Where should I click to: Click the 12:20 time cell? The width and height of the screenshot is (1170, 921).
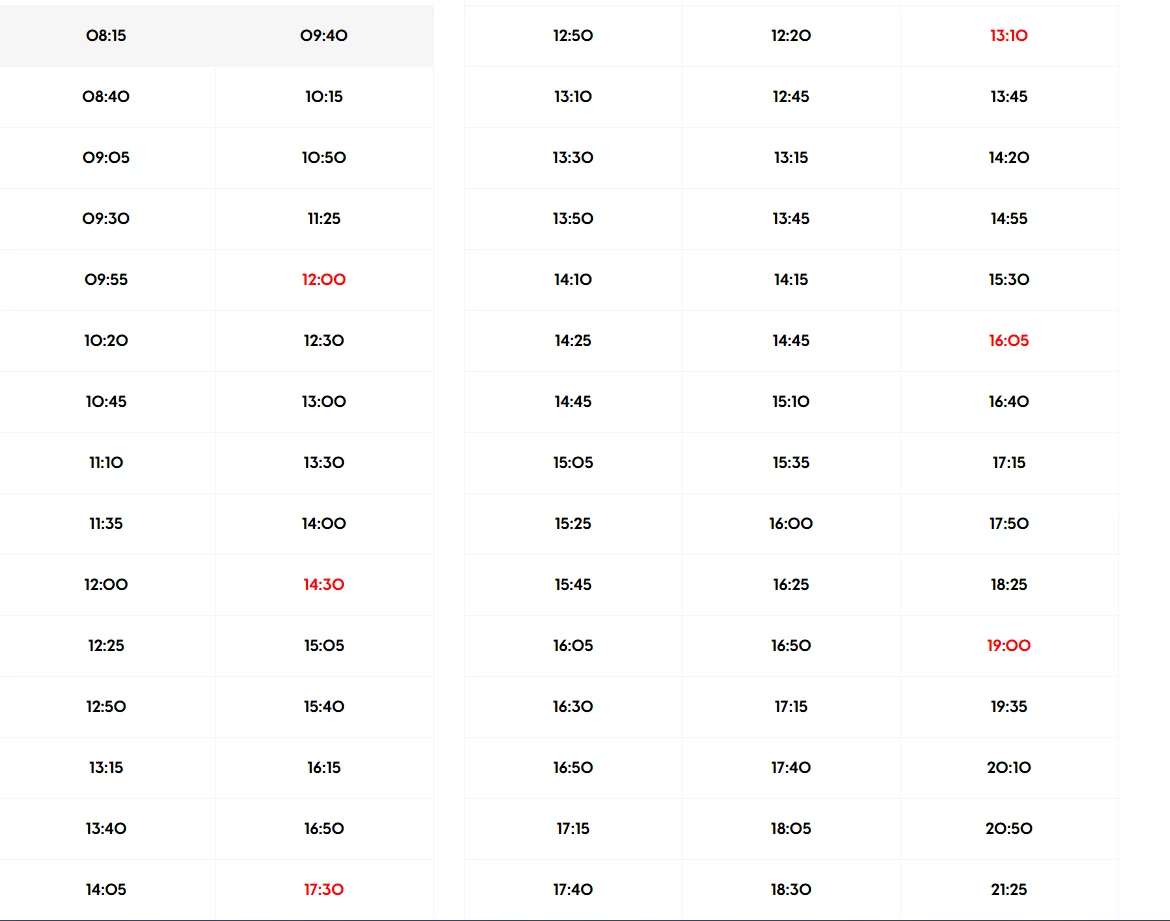[x=791, y=36]
